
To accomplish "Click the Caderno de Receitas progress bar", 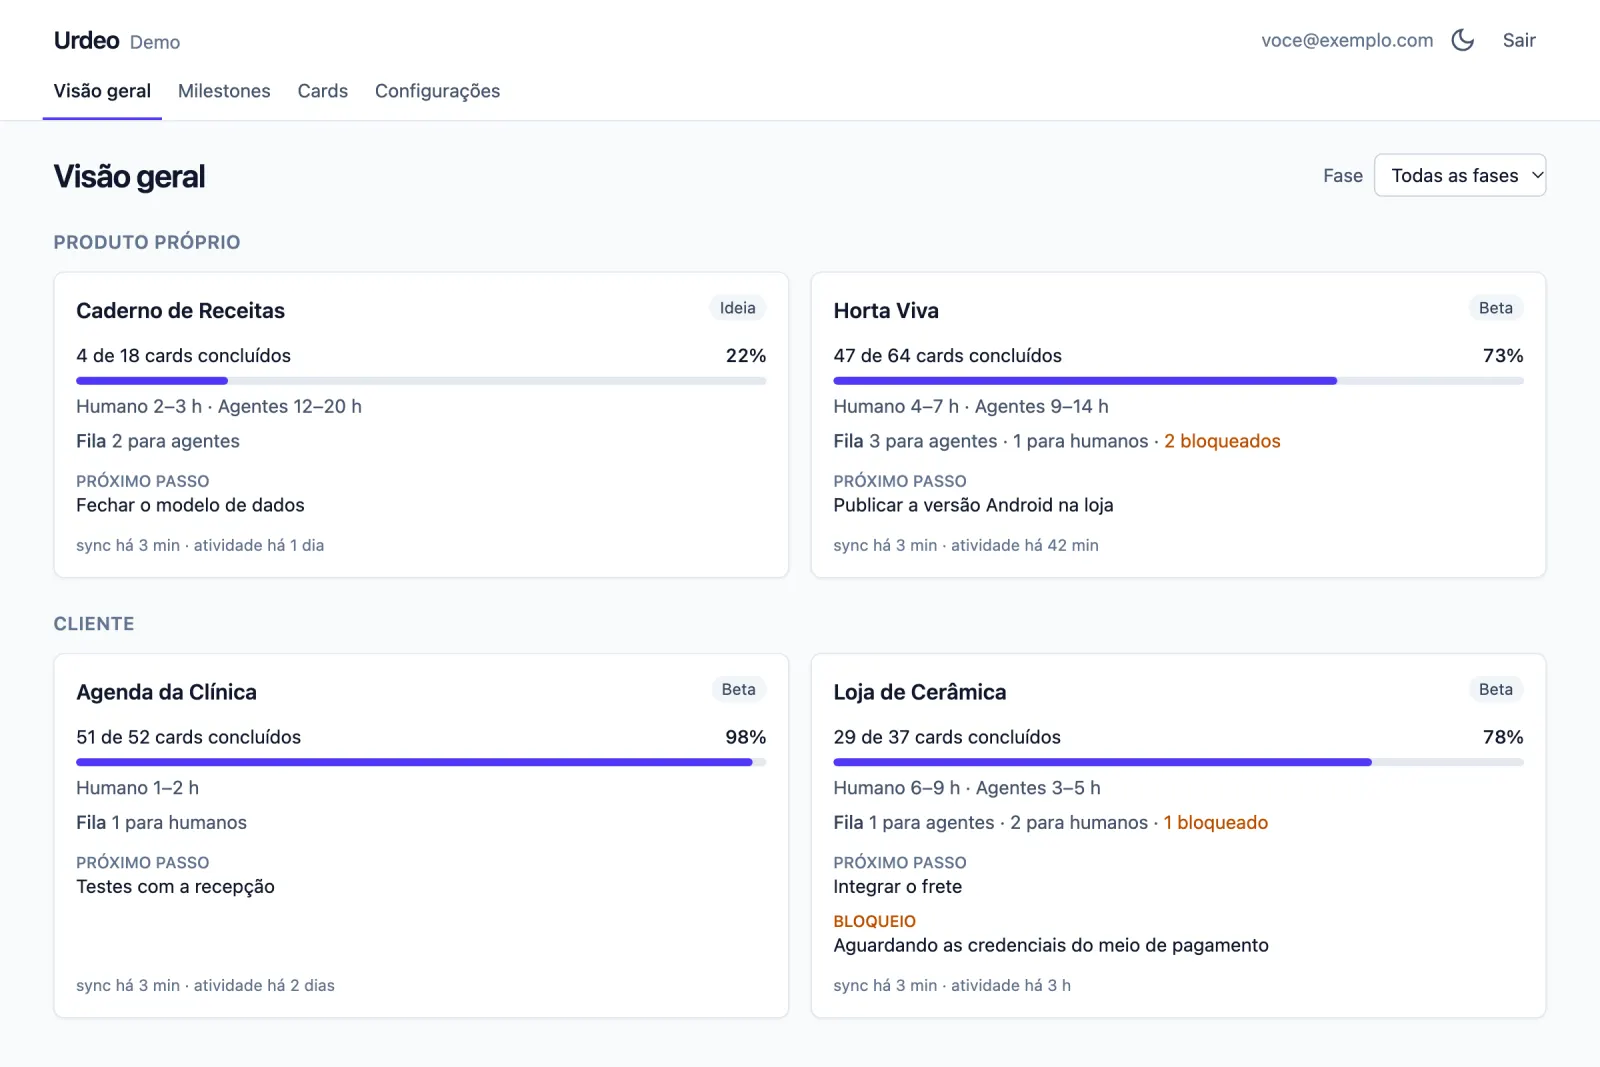I will tap(421, 381).
